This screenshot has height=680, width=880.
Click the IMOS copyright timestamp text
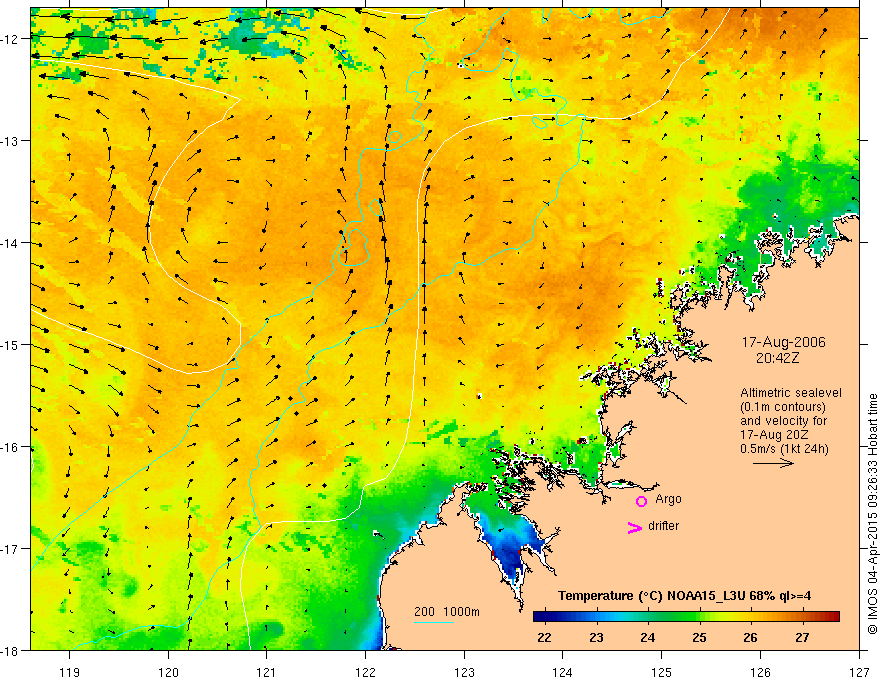(x=872, y=514)
